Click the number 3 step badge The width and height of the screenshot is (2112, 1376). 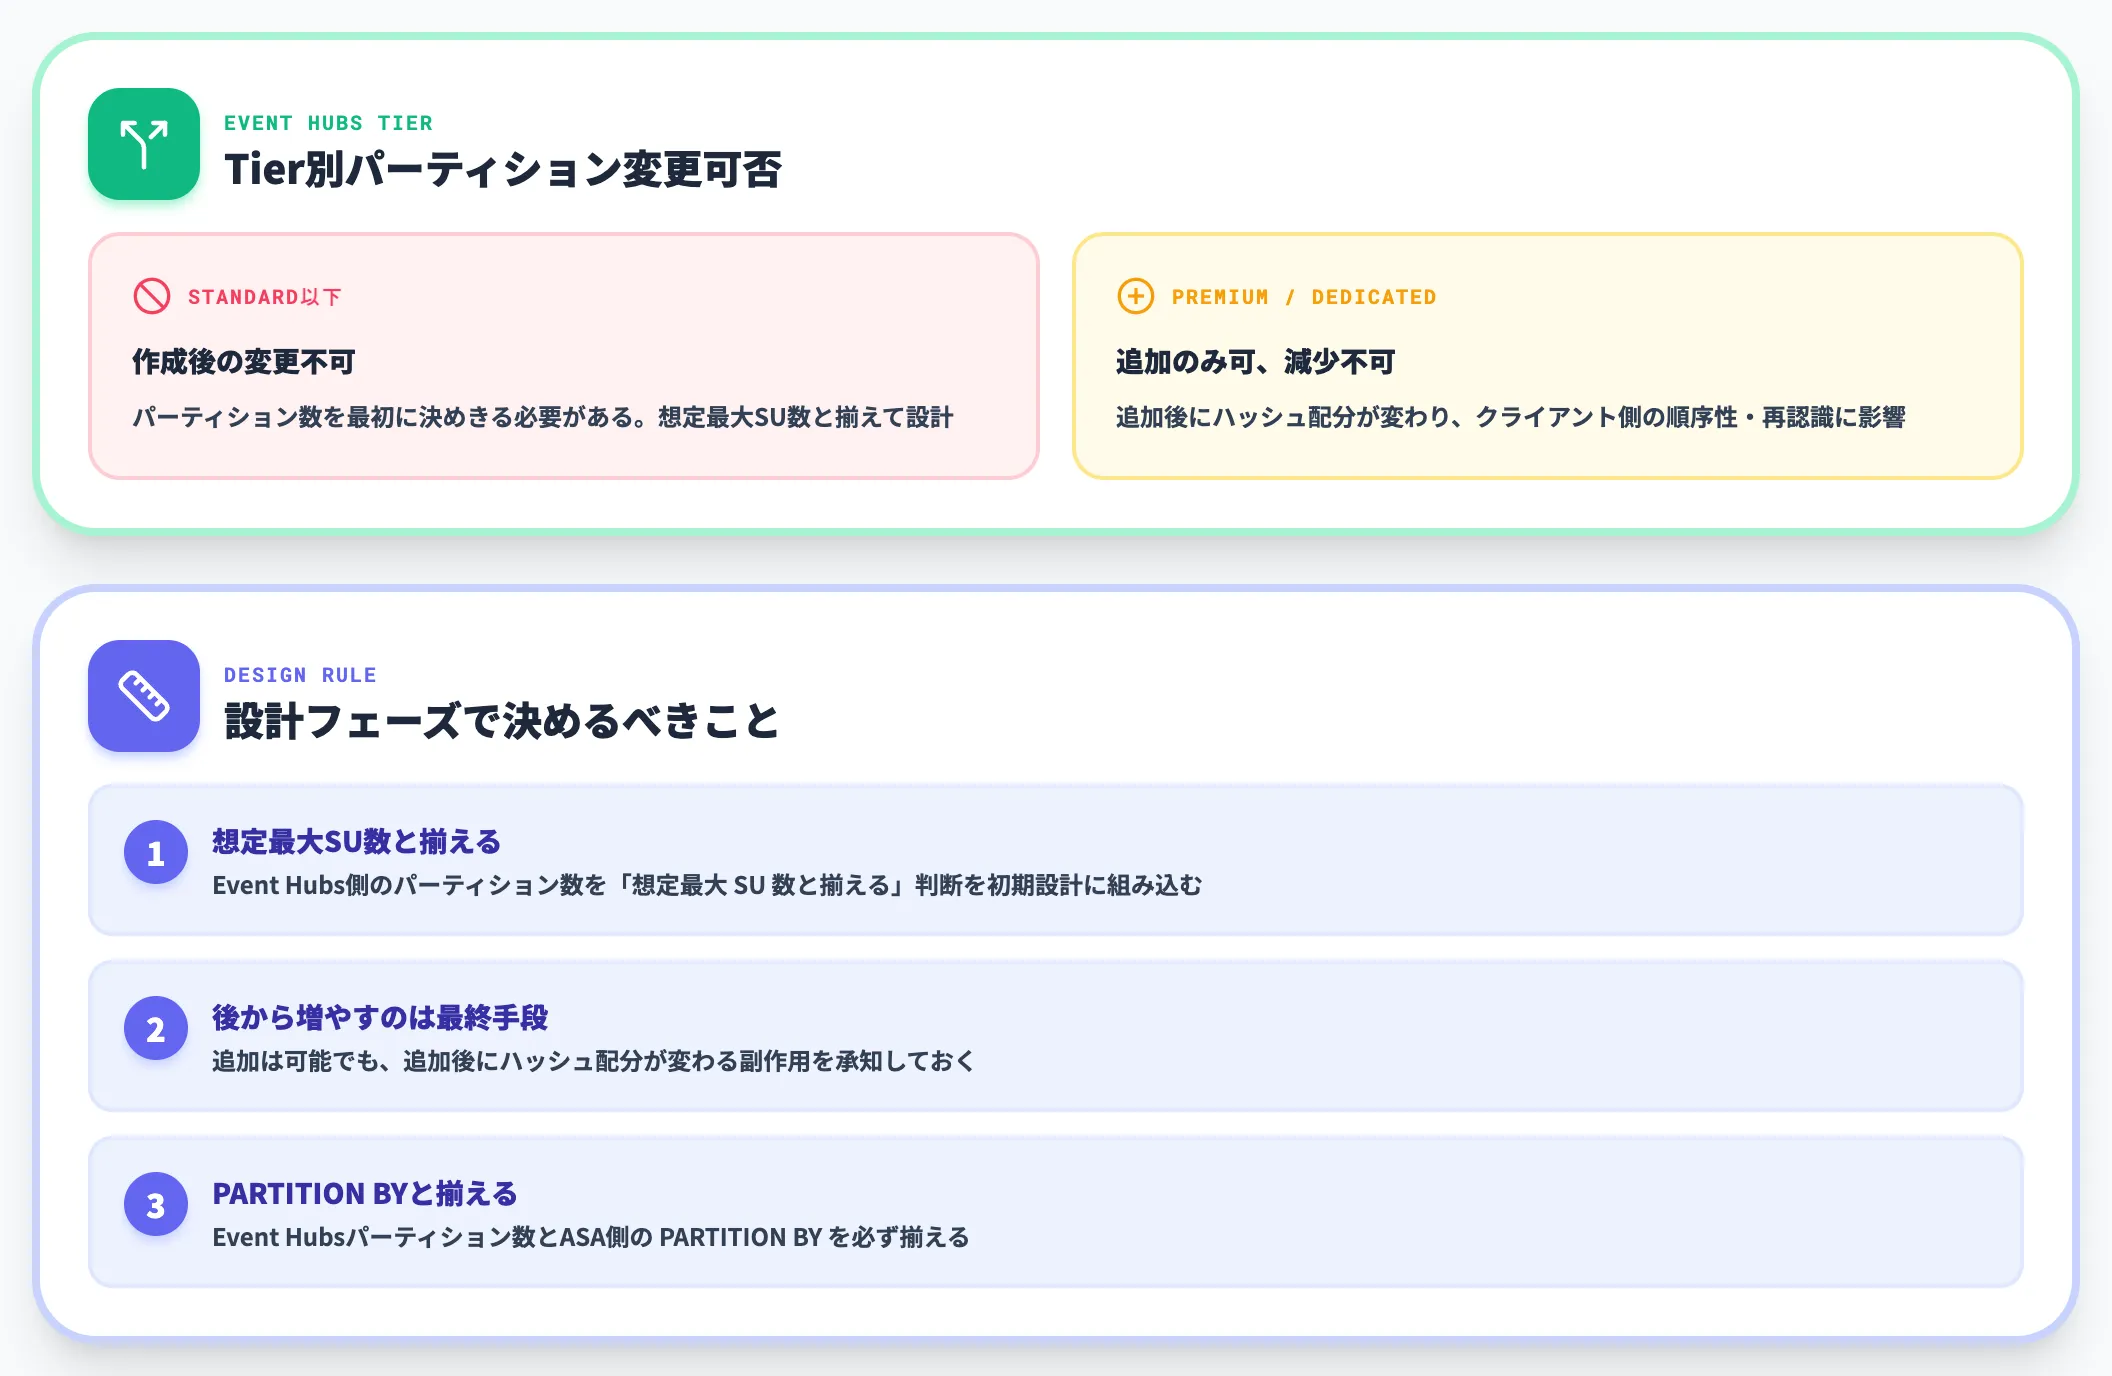click(x=156, y=1204)
